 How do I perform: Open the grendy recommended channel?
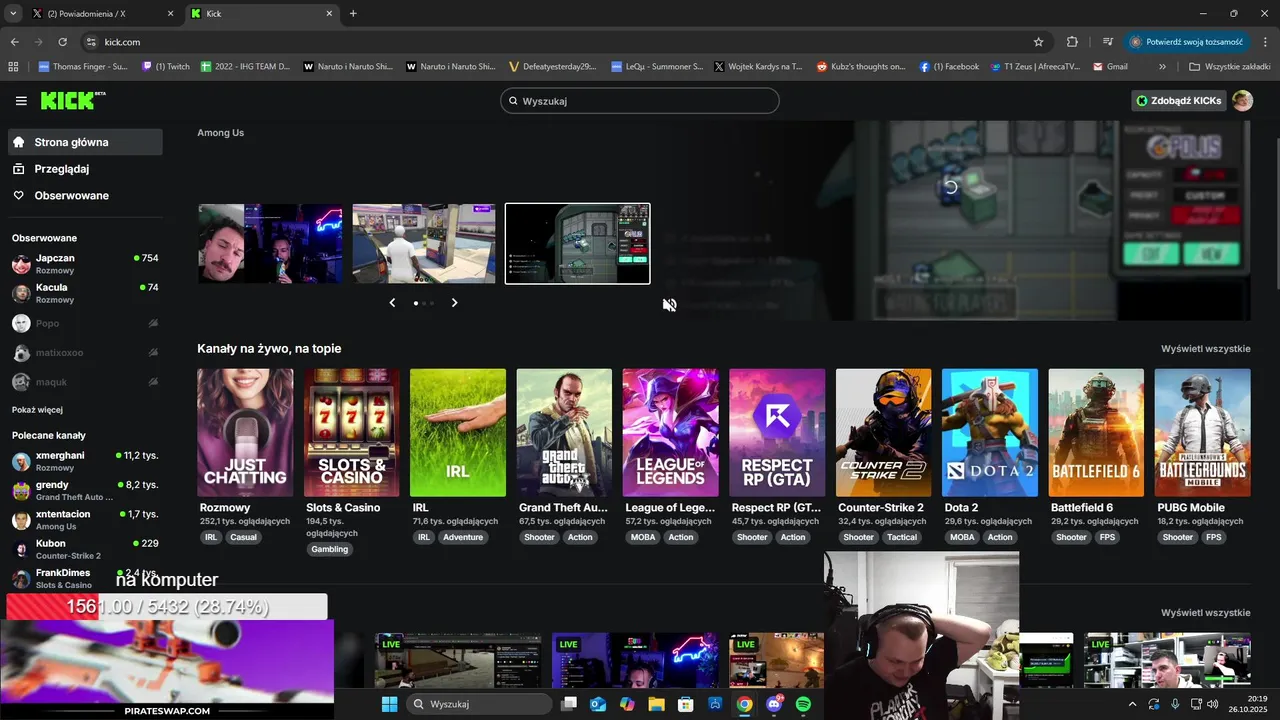[x=85, y=490]
